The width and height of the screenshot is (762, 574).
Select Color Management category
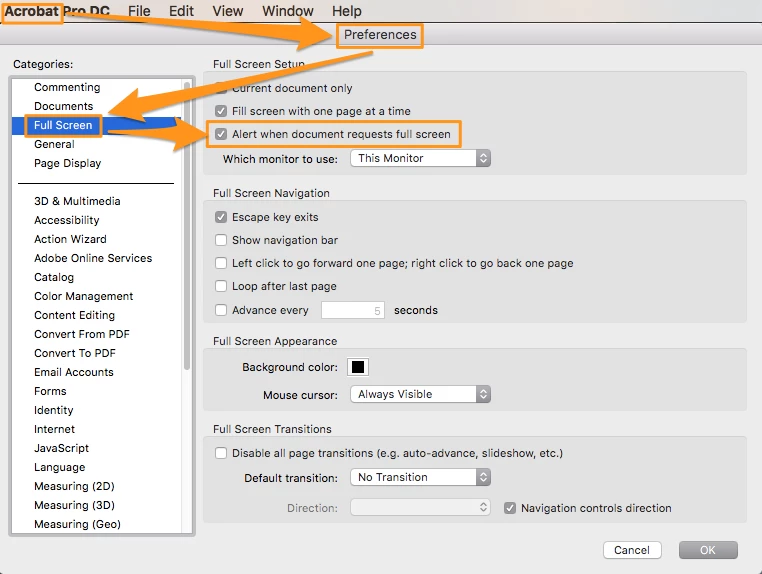coord(84,296)
